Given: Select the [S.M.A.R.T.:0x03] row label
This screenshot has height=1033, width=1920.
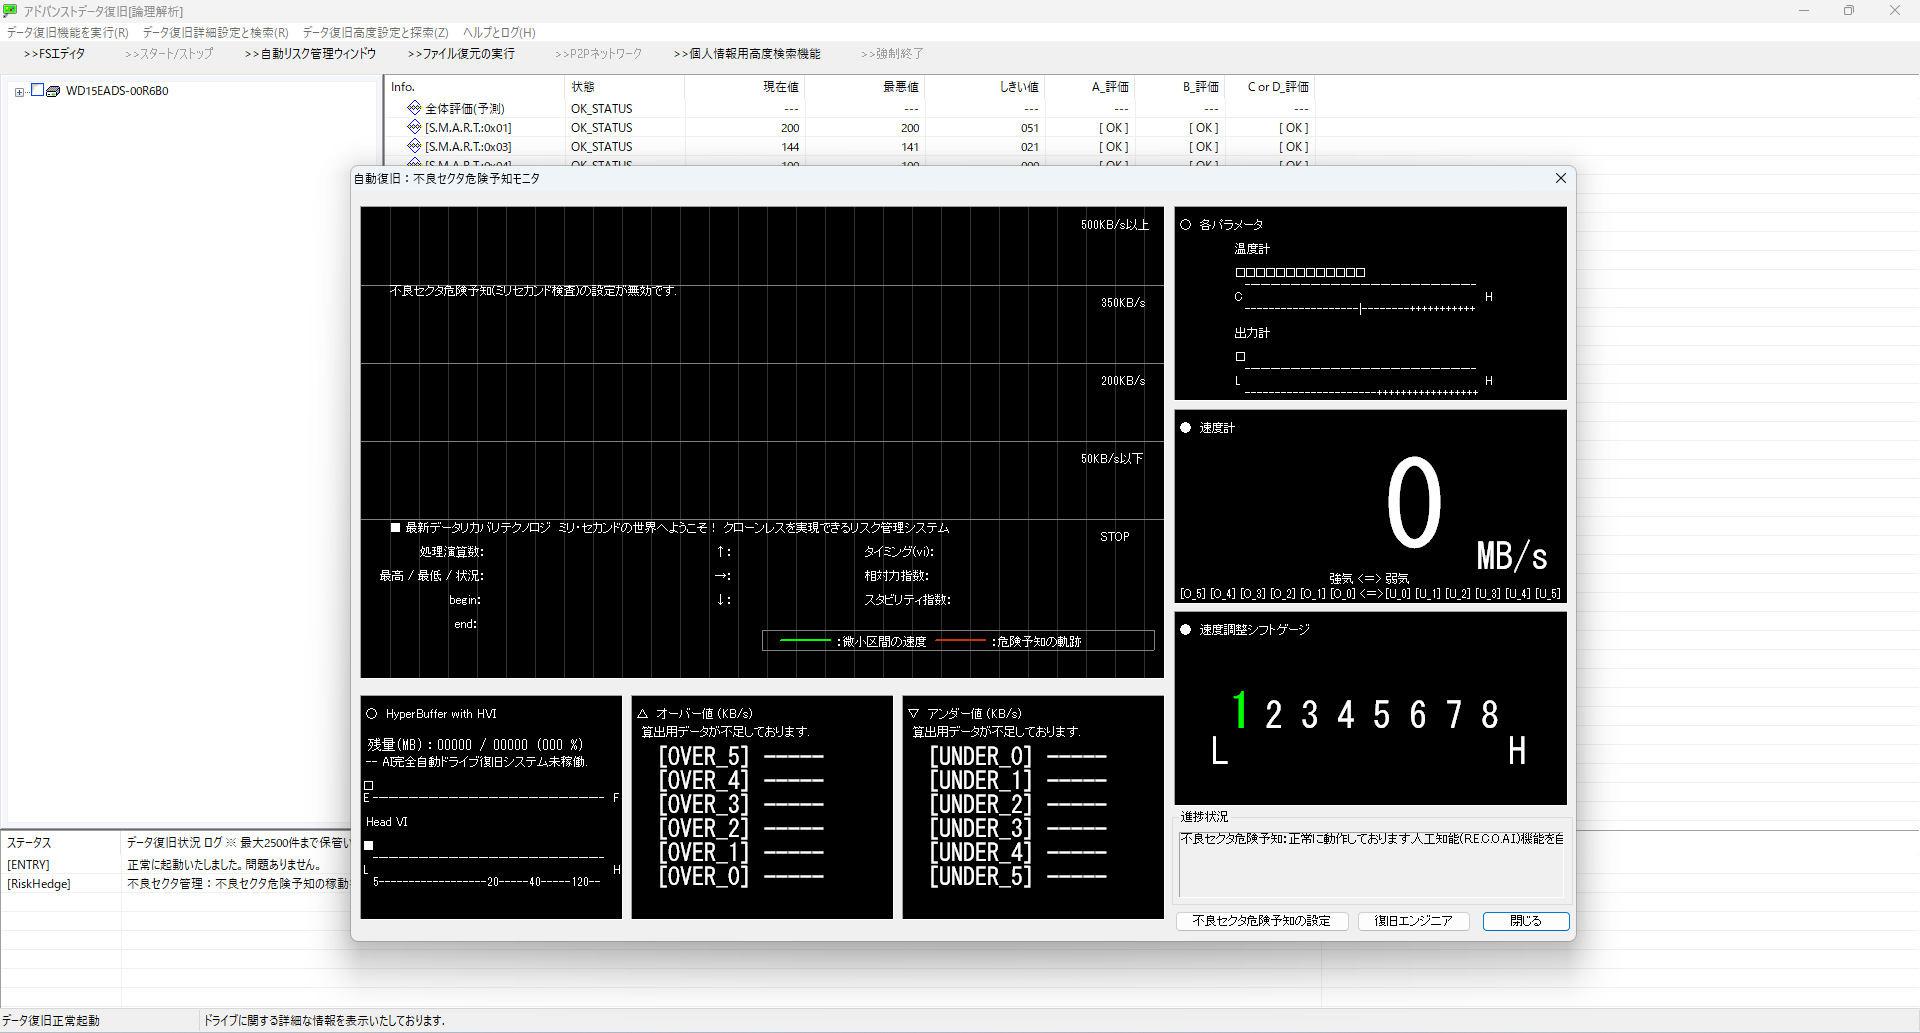Looking at the screenshot, I should (468, 147).
